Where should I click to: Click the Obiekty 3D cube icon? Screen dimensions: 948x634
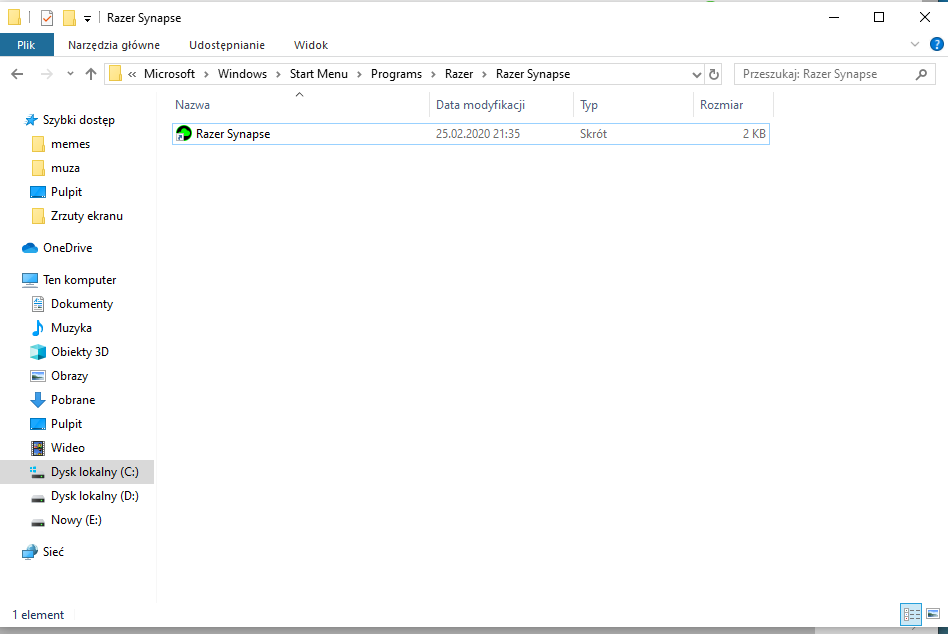pos(37,352)
